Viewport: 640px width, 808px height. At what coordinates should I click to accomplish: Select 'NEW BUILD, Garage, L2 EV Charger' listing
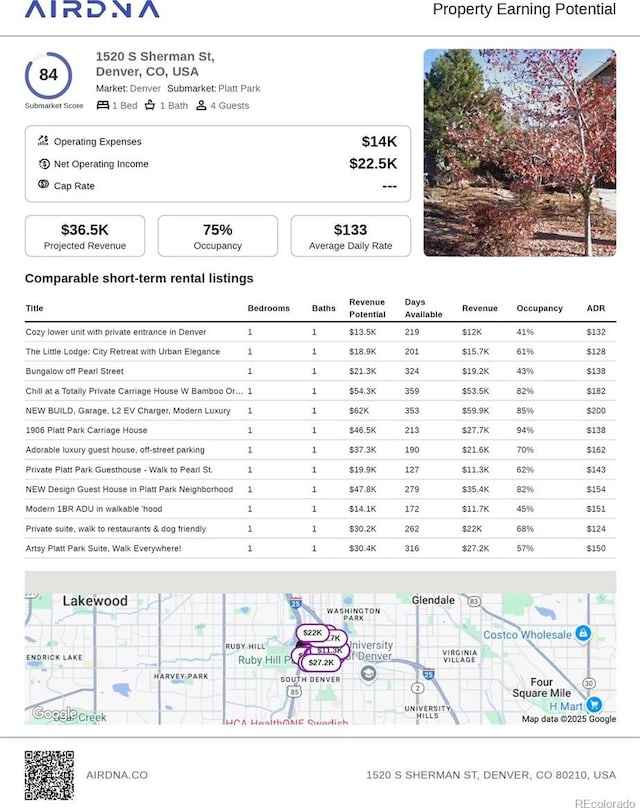(x=321, y=411)
